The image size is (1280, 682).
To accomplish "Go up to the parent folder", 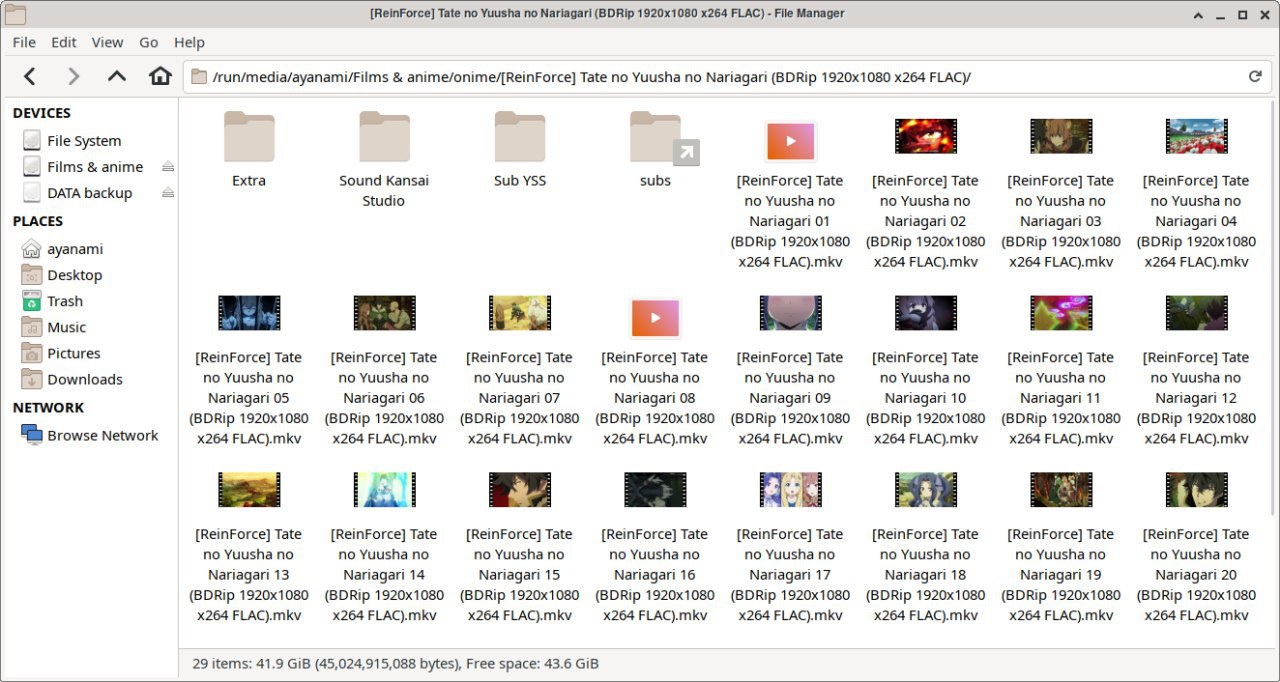I will pyautogui.click(x=117, y=76).
